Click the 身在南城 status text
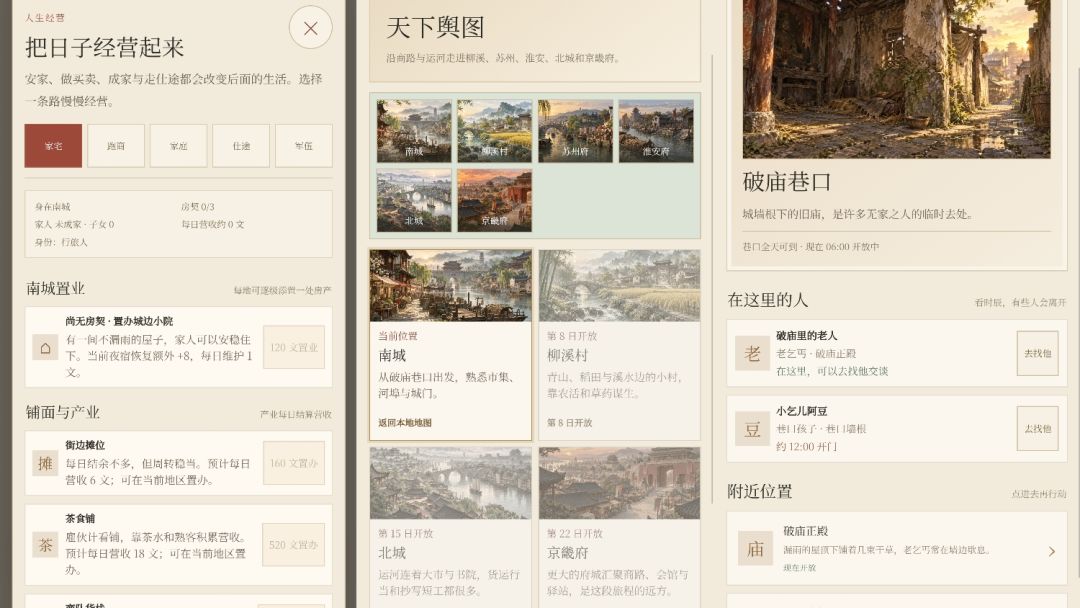The width and height of the screenshot is (1080, 608). 52,207
